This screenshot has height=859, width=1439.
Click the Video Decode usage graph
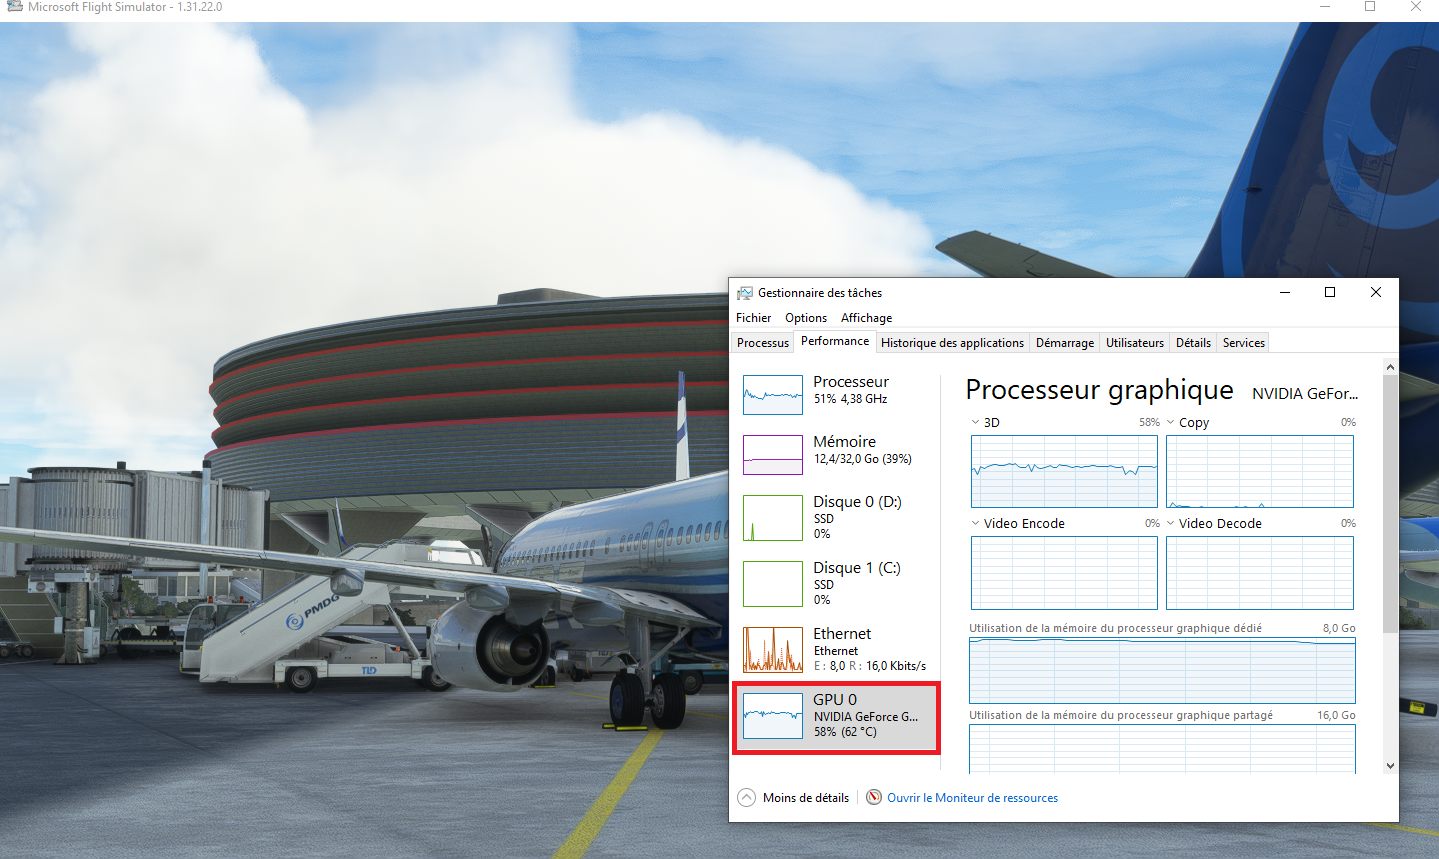tap(1260, 573)
